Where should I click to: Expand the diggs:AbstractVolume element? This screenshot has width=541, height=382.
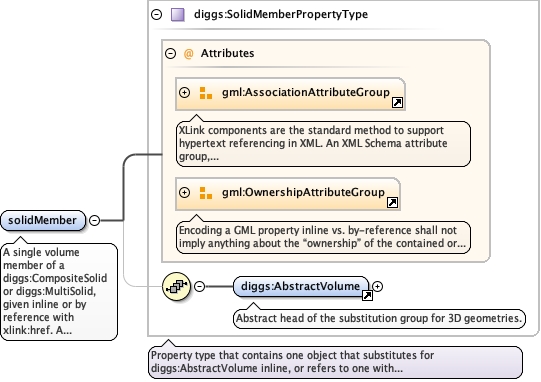pos(377,286)
